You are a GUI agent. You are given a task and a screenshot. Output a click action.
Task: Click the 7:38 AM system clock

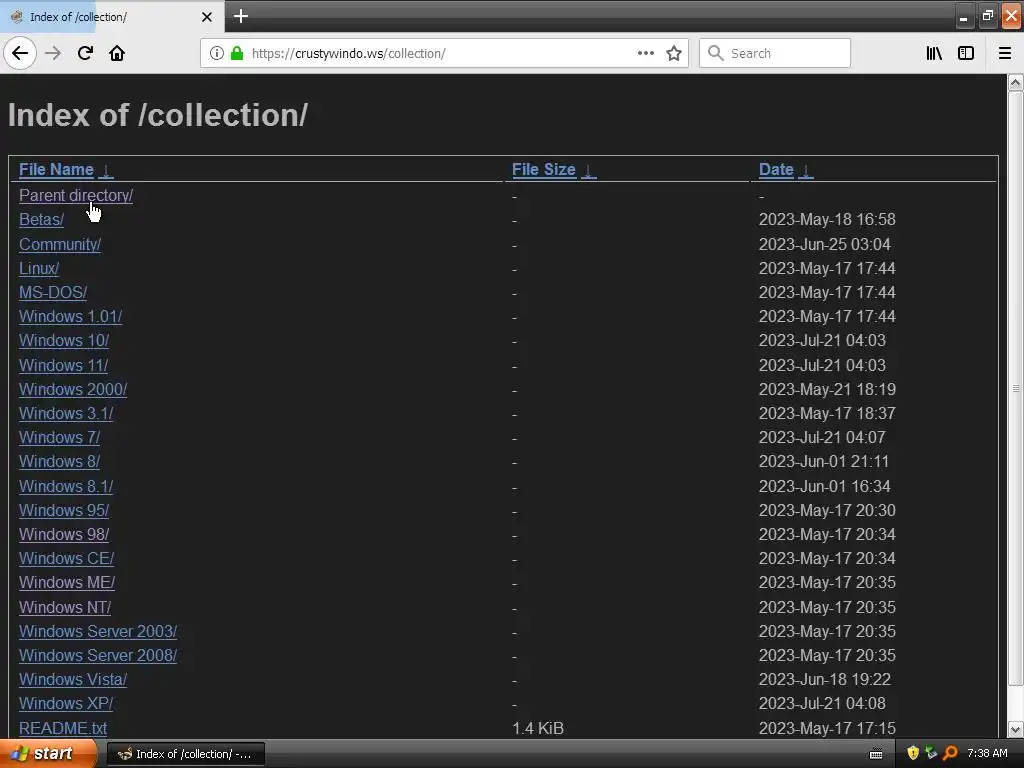click(987, 754)
